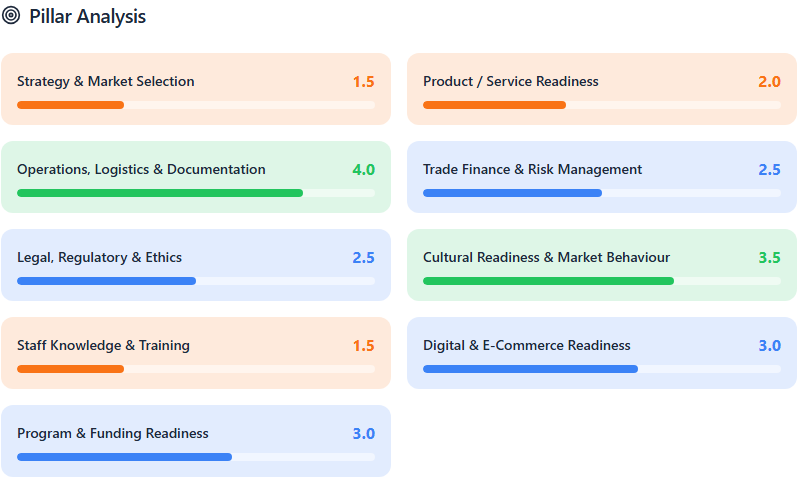Viewport: 801px width, 481px height.
Task: Click the Pillar Analysis heading
Action: coord(87,17)
